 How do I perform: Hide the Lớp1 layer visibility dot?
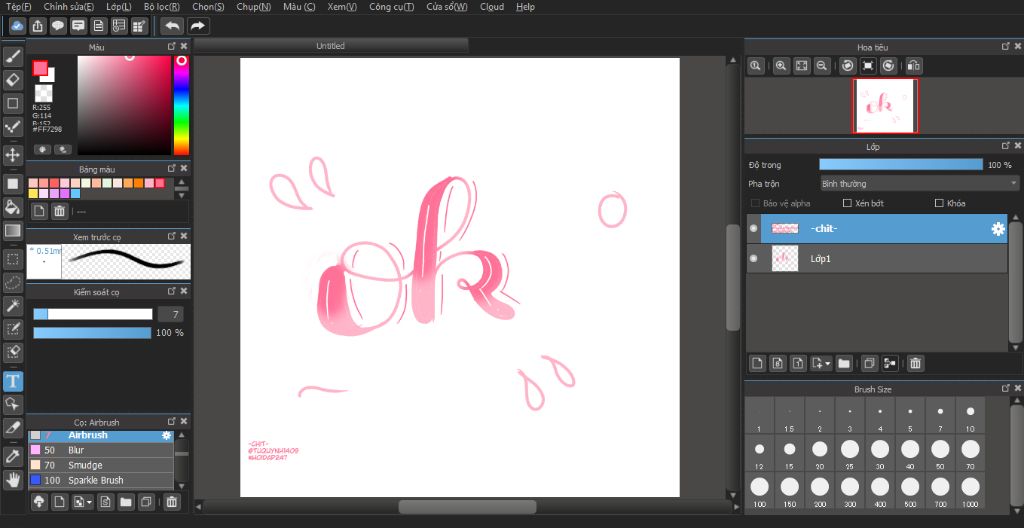[754, 259]
